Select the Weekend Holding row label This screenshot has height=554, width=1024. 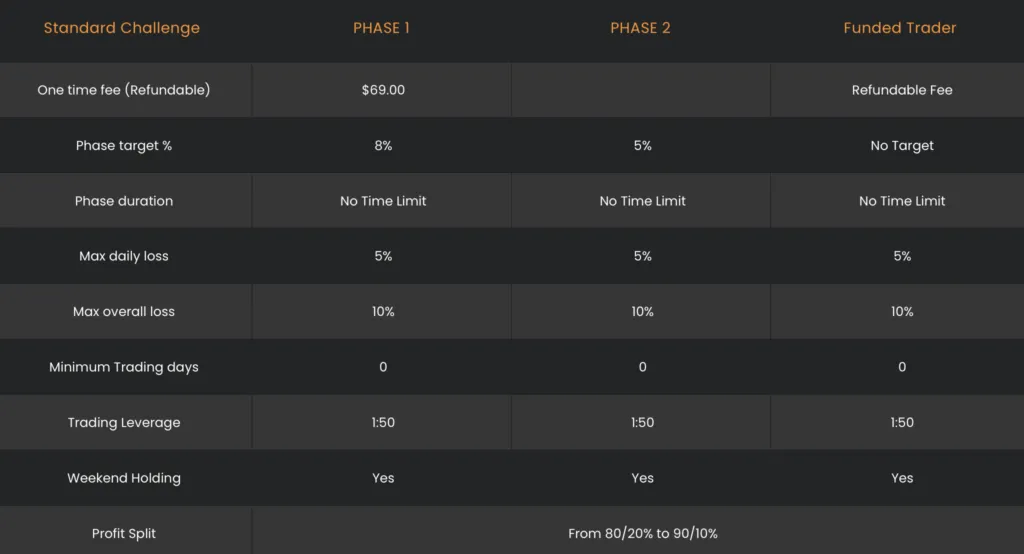124,478
